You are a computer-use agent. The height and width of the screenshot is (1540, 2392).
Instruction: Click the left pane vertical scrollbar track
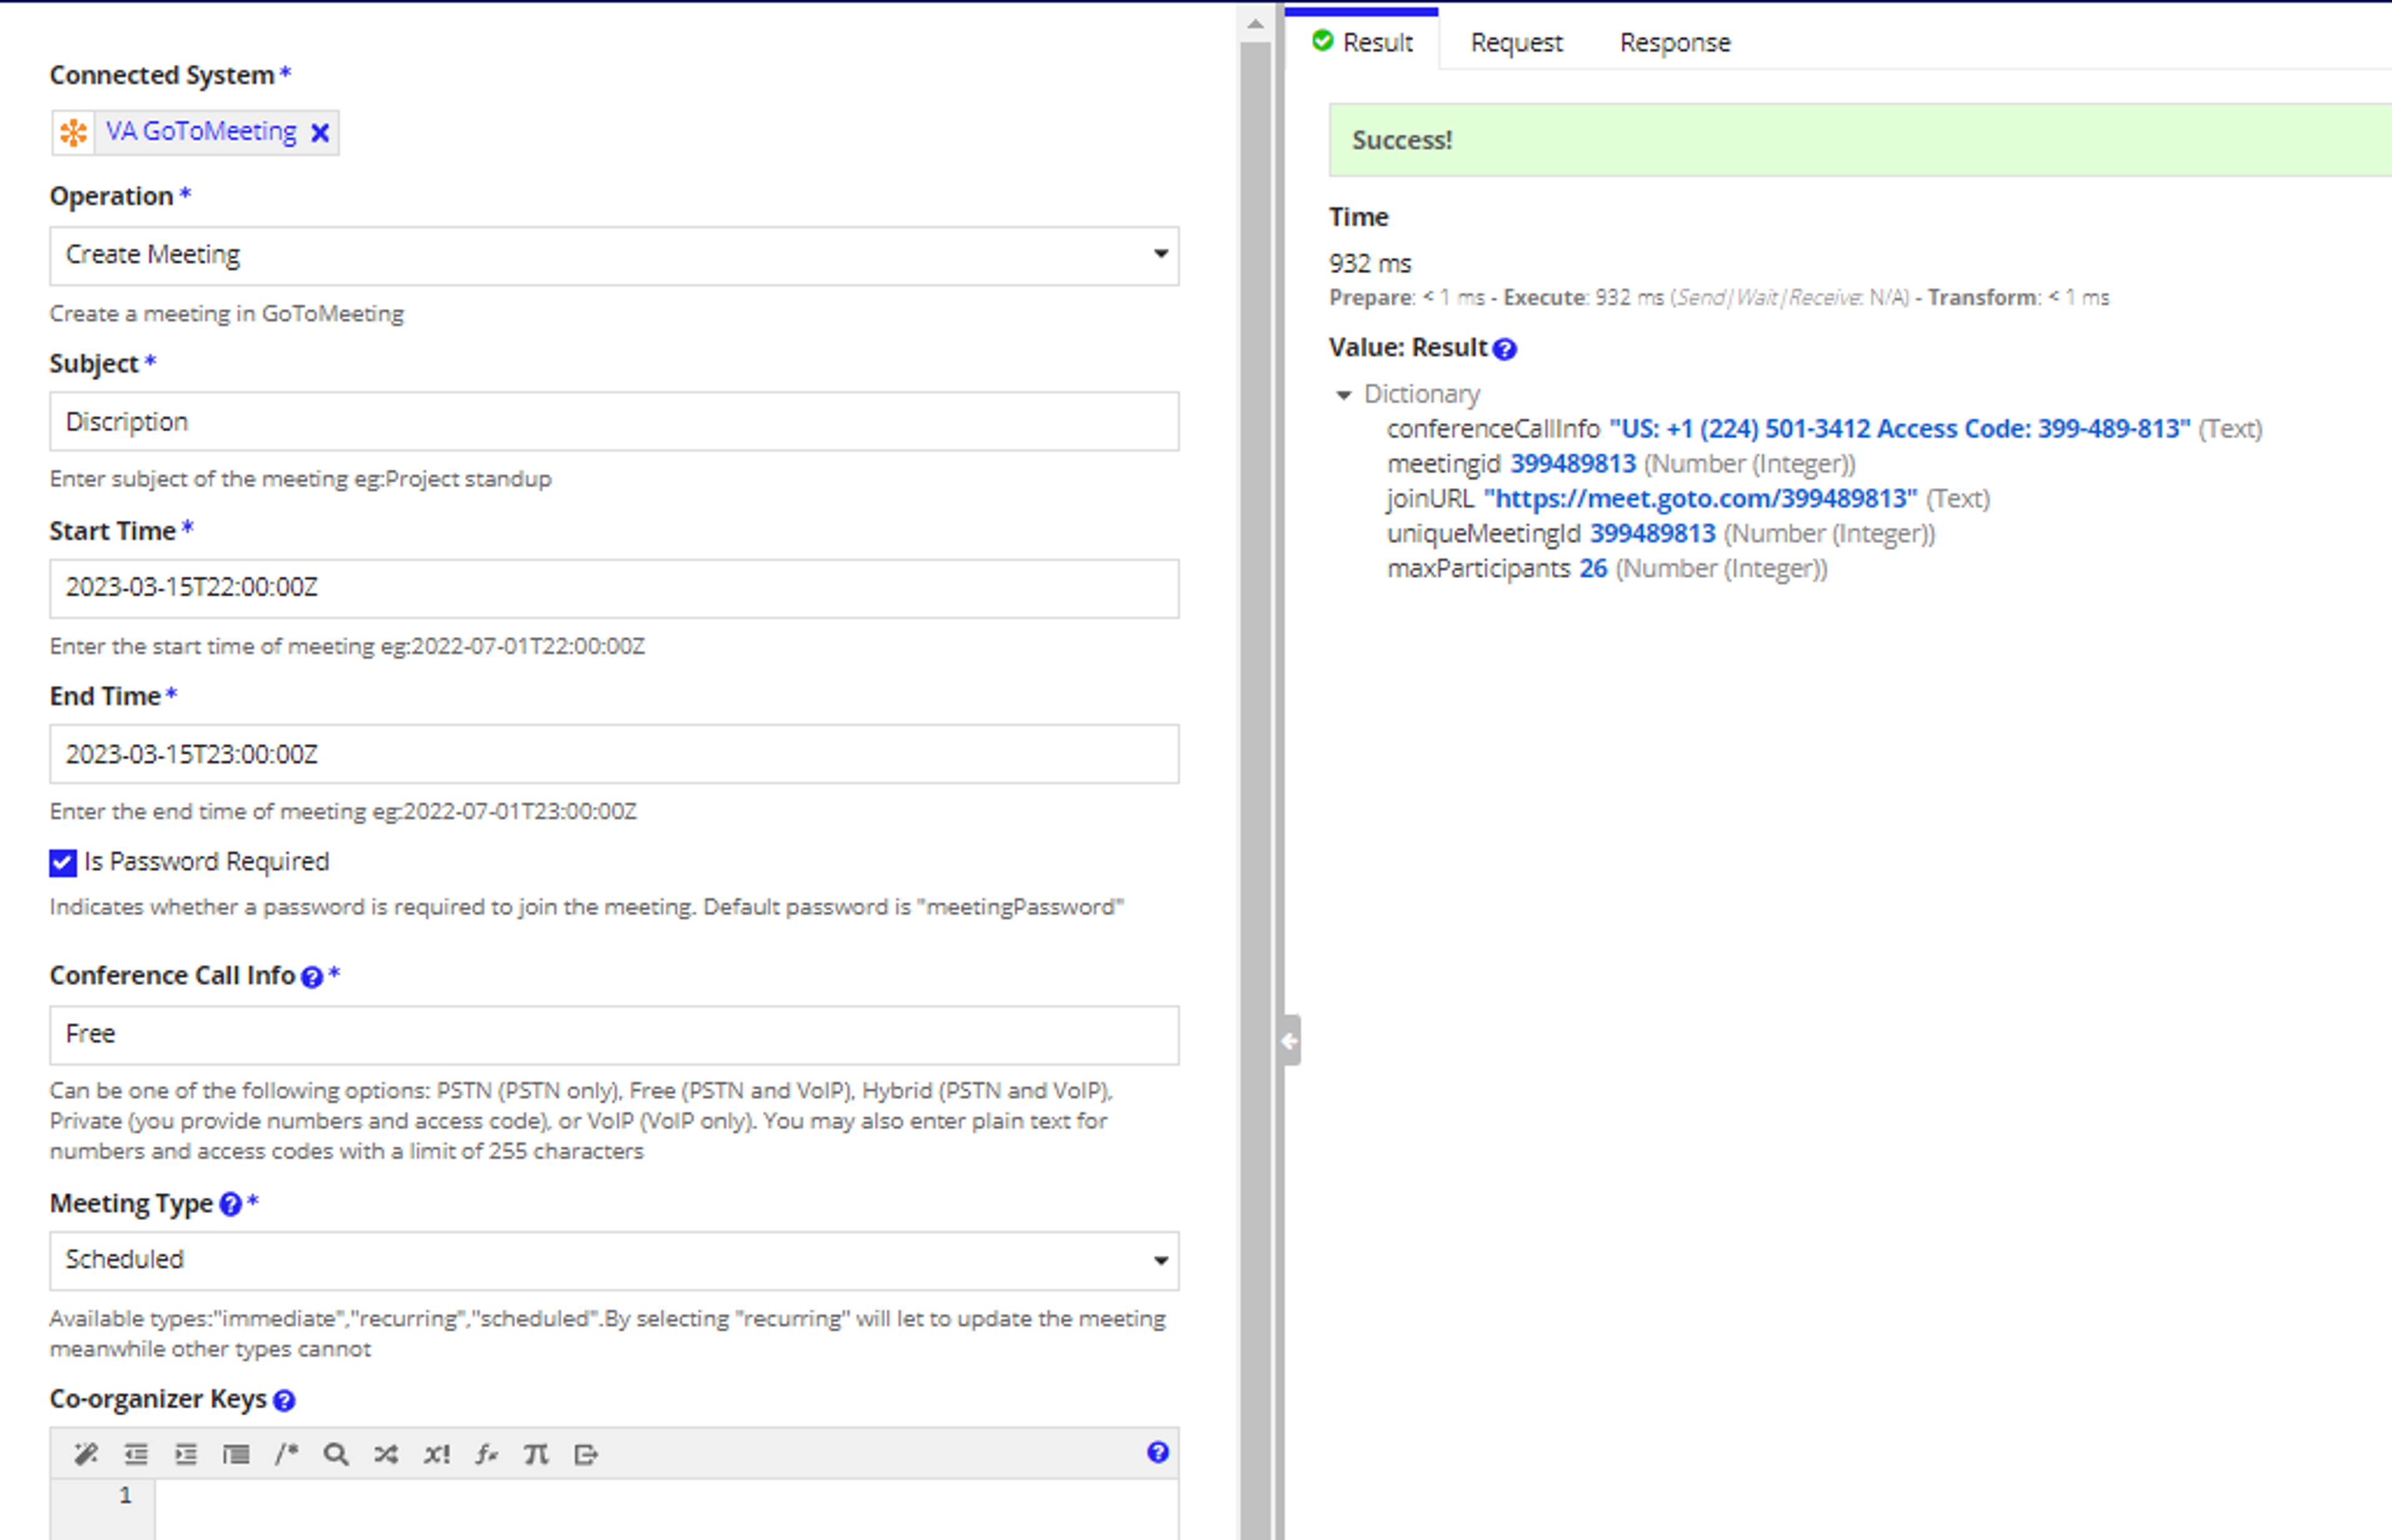pos(1255,790)
